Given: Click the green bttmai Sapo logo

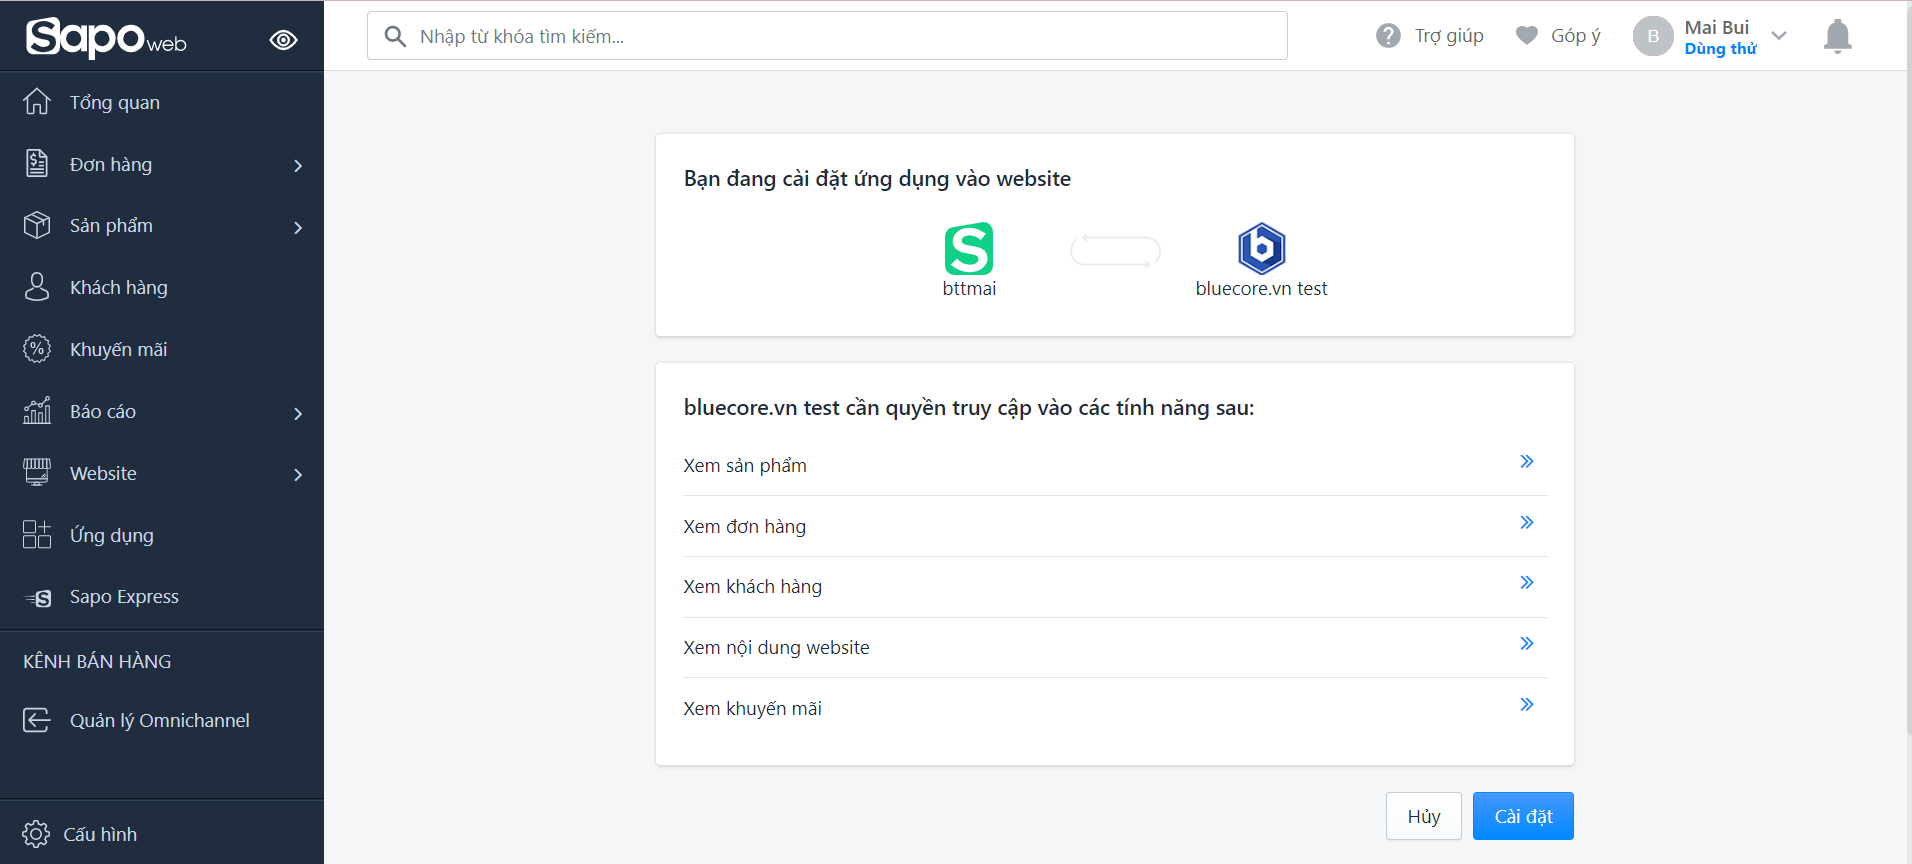Looking at the screenshot, I should [x=968, y=248].
